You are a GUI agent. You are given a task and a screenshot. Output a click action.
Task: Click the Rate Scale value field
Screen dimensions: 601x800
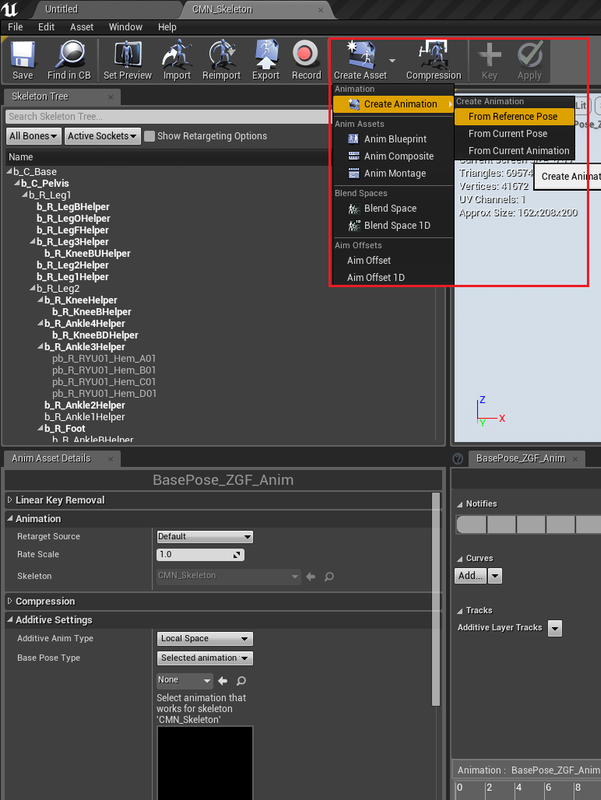[x=200, y=555]
